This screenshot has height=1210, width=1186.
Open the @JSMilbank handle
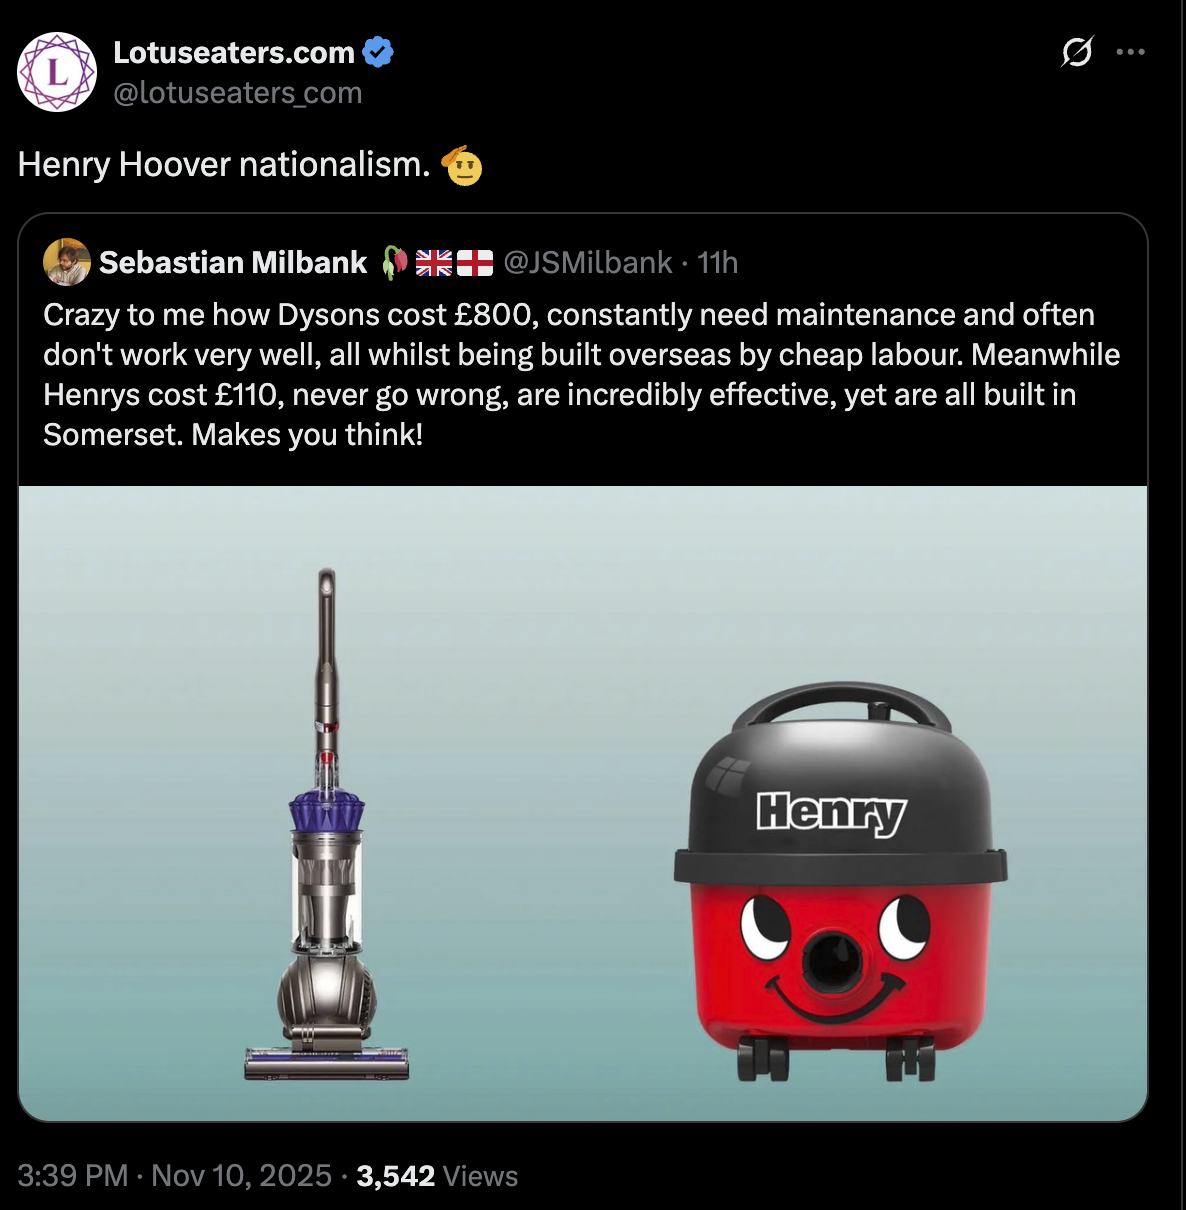click(x=588, y=262)
